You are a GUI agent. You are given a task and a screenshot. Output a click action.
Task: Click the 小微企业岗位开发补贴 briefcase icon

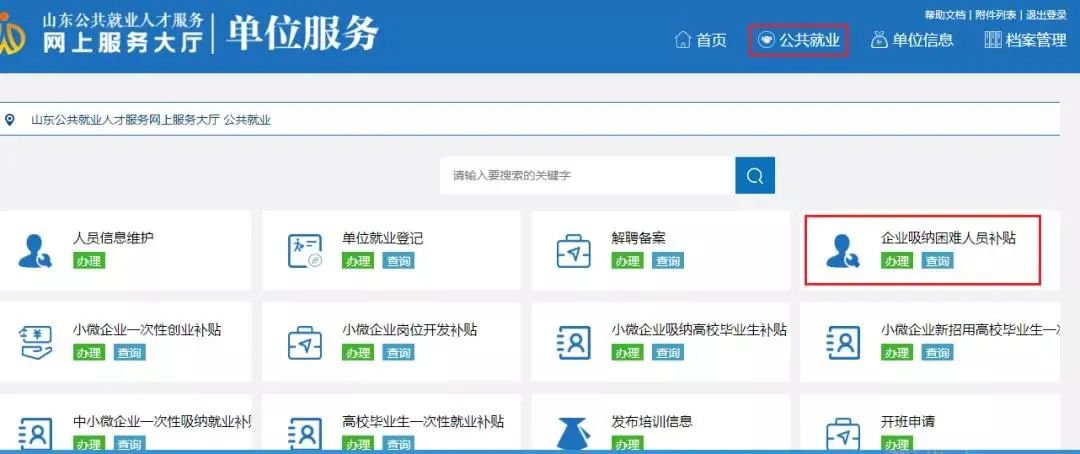click(304, 342)
